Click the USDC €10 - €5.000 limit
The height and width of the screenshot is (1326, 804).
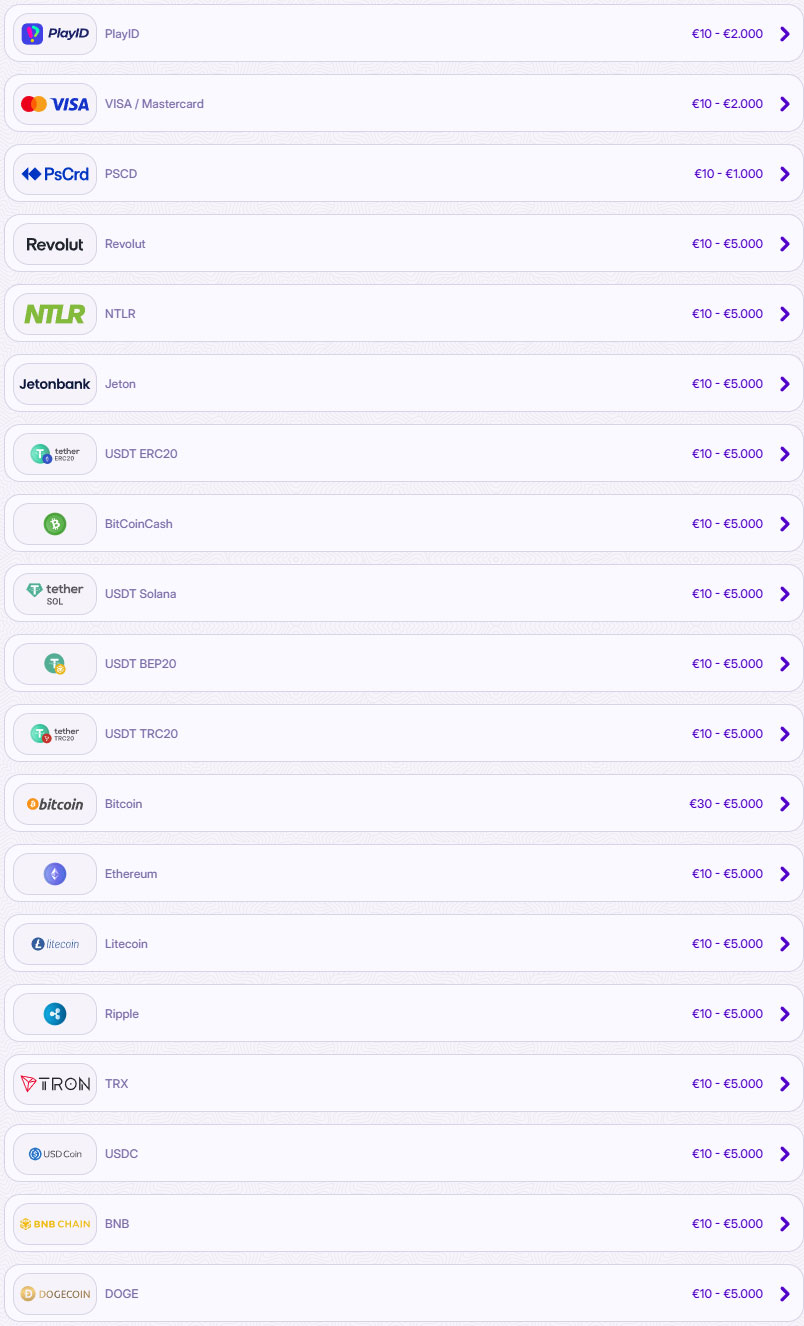point(727,1154)
